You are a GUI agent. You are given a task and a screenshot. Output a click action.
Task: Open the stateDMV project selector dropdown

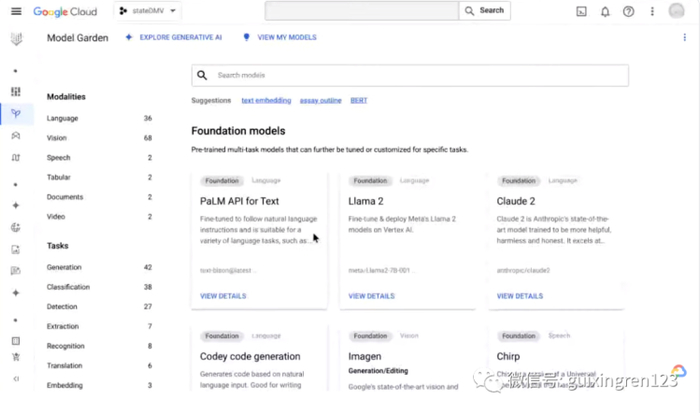coord(148,11)
